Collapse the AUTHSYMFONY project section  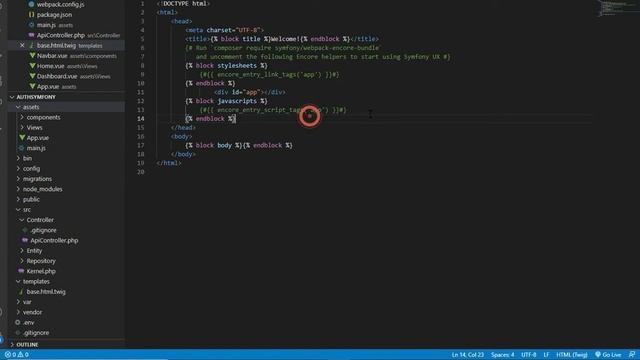36,97
